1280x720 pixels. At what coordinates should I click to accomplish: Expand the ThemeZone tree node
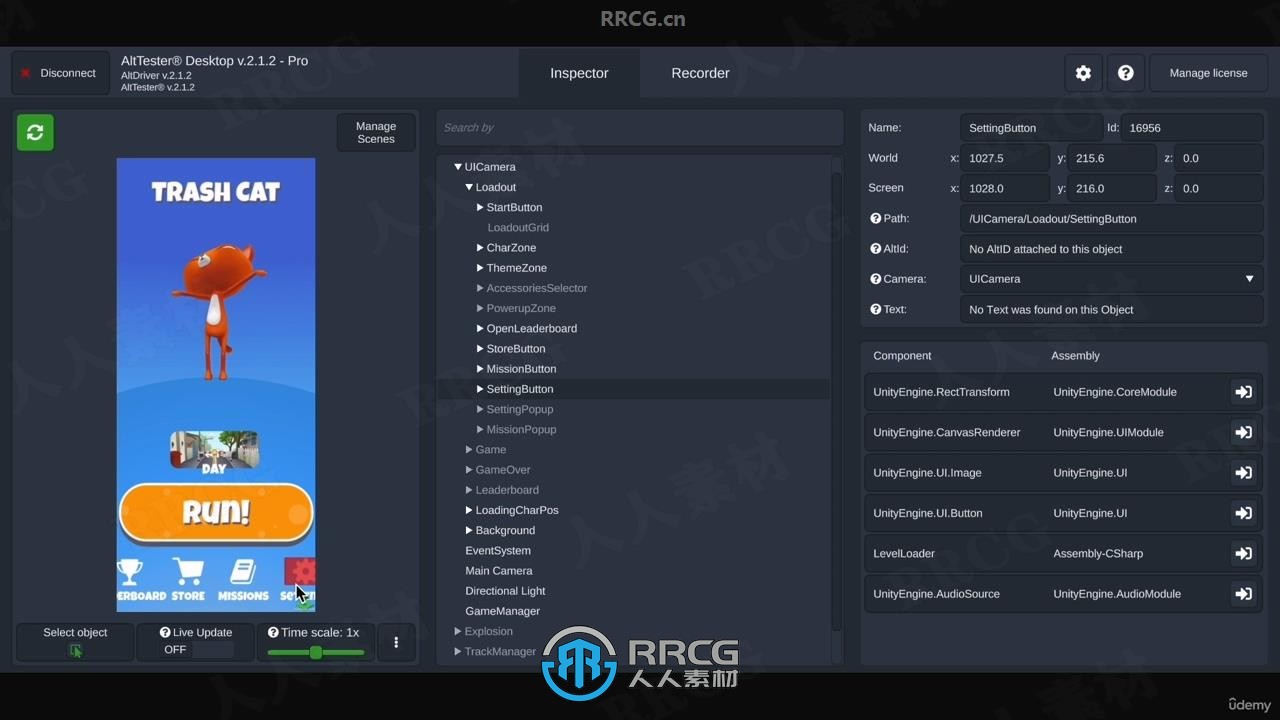point(480,268)
